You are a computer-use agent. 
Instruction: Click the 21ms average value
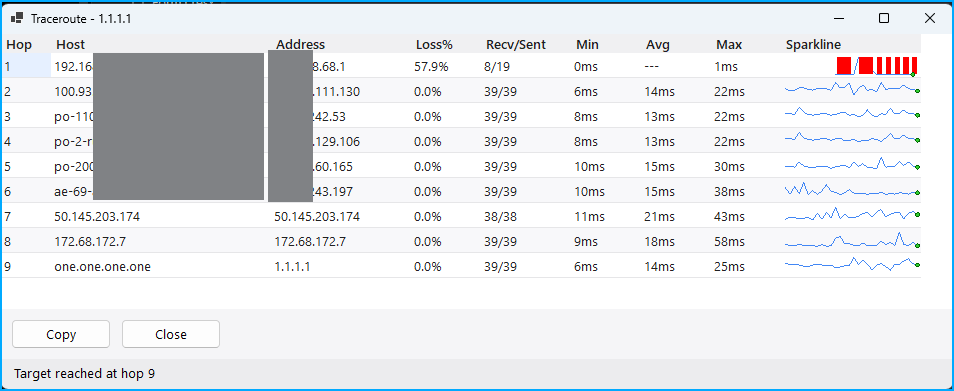(660, 216)
